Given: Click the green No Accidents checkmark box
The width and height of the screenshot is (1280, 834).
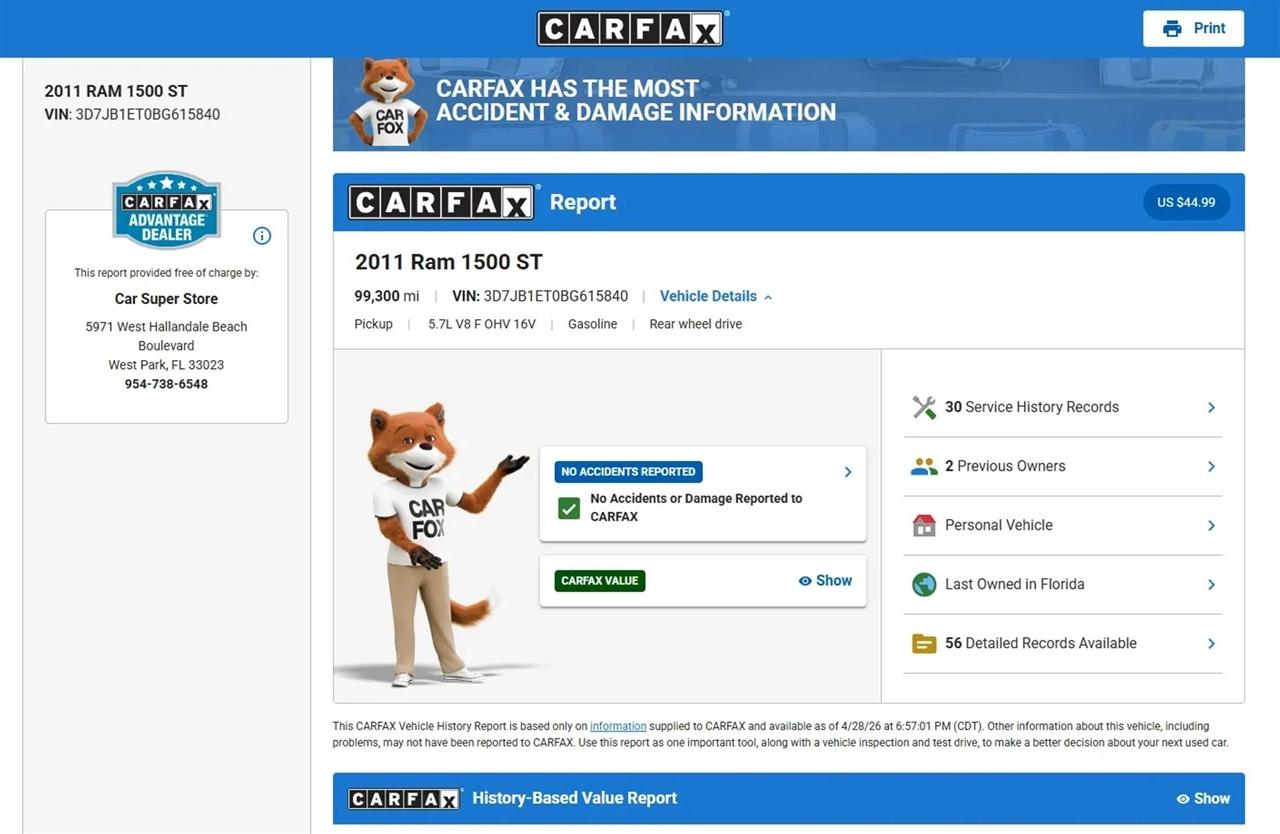Looking at the screenshot, I should coord(569,508).
